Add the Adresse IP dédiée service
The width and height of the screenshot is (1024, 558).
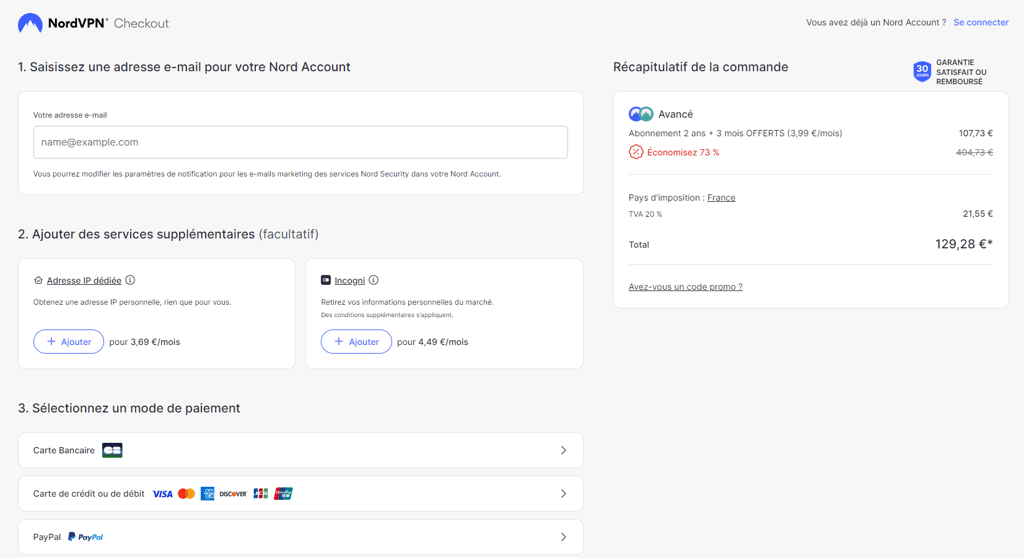(69, 342)
